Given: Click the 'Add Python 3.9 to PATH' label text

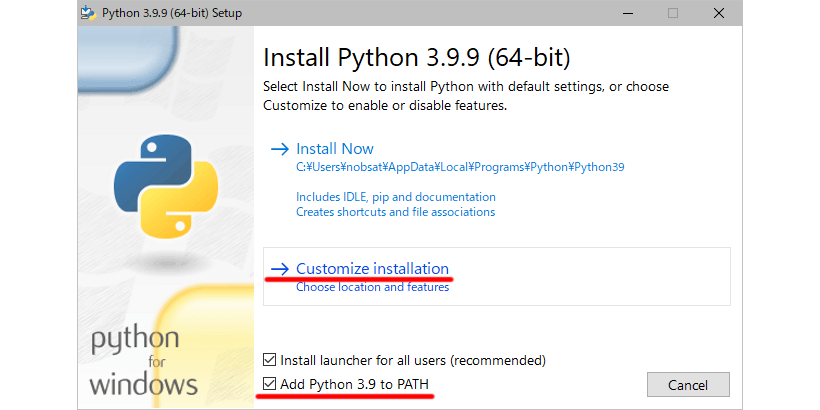Looking at the screenshot, I should (x=357, y=384).
